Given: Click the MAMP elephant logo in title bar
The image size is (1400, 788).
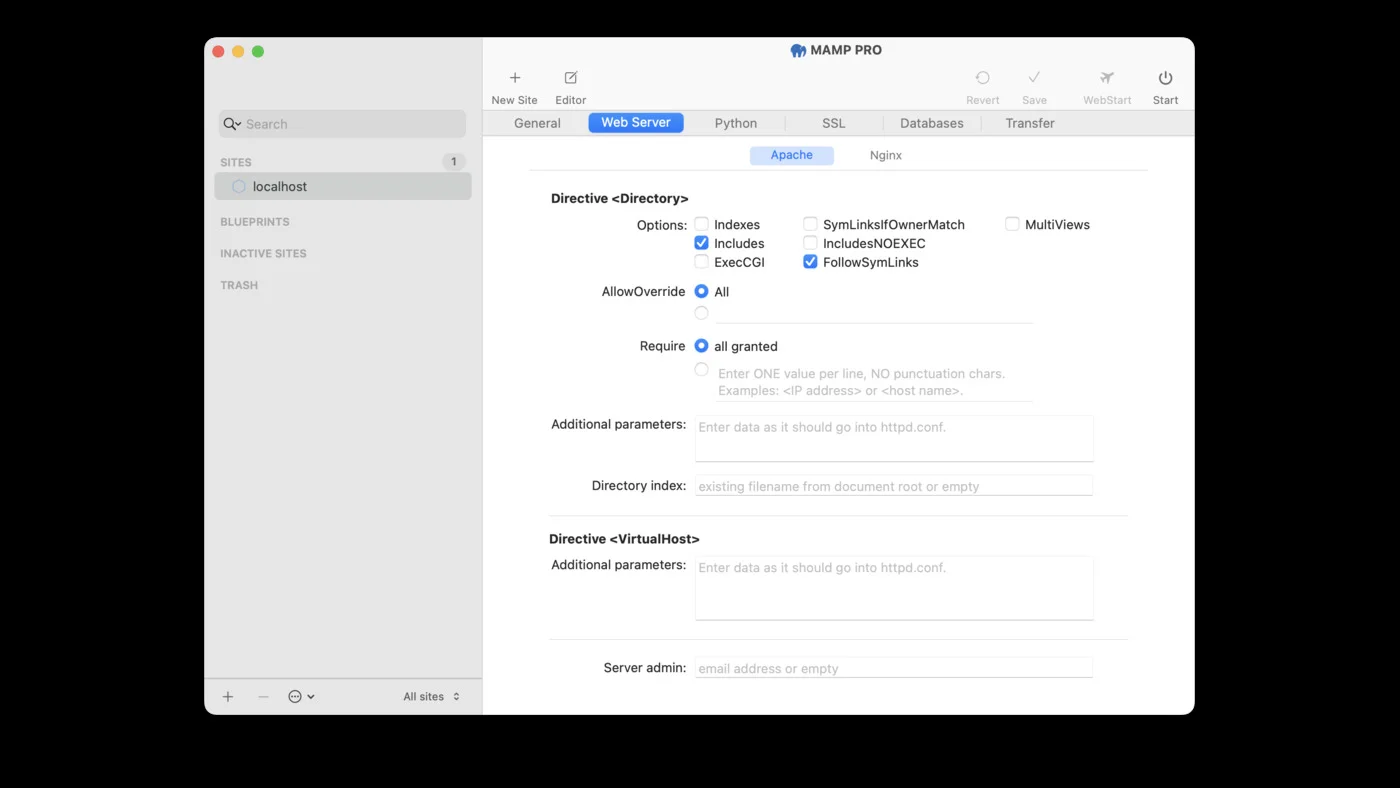Looking at the screenshot, I should tap(798, 51).
